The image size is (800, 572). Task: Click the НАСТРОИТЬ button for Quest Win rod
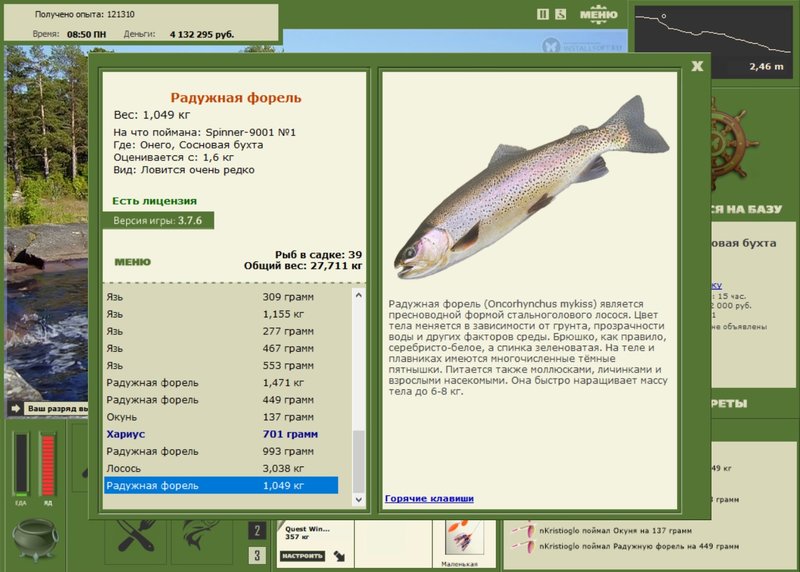coord(302,556)
